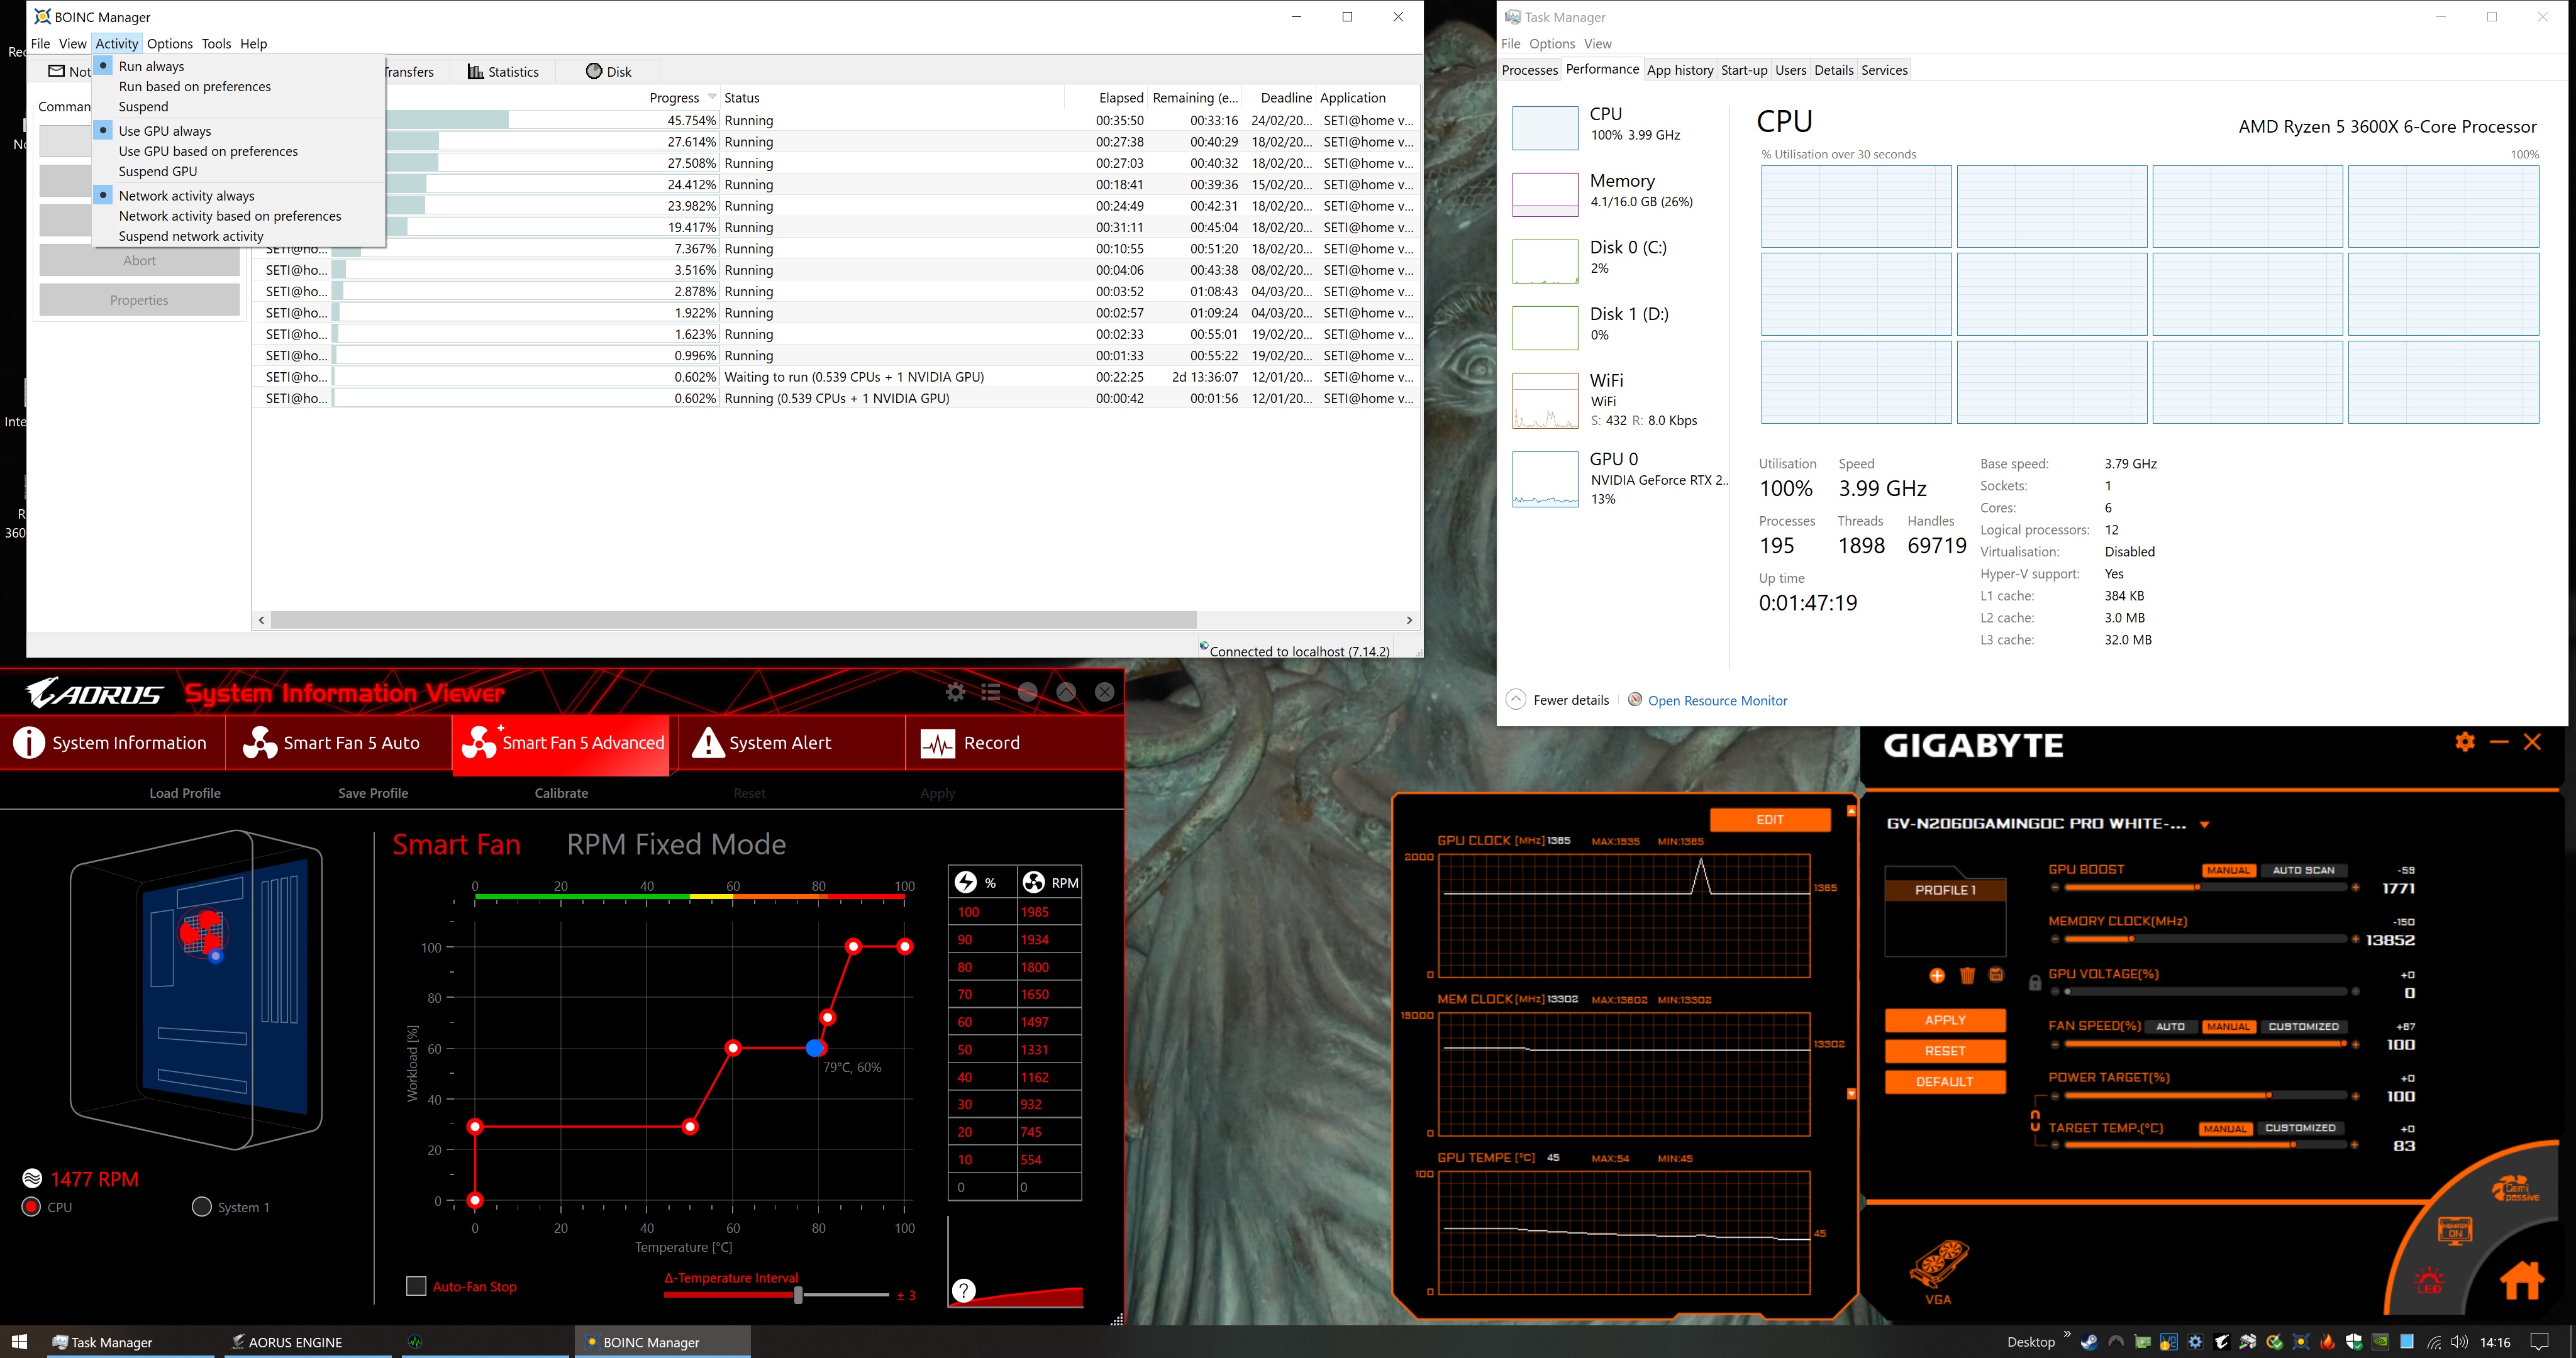The image size is (2576, 1358).
Task: Toggle the power-temp link icon
Action: [2035, 1120]
